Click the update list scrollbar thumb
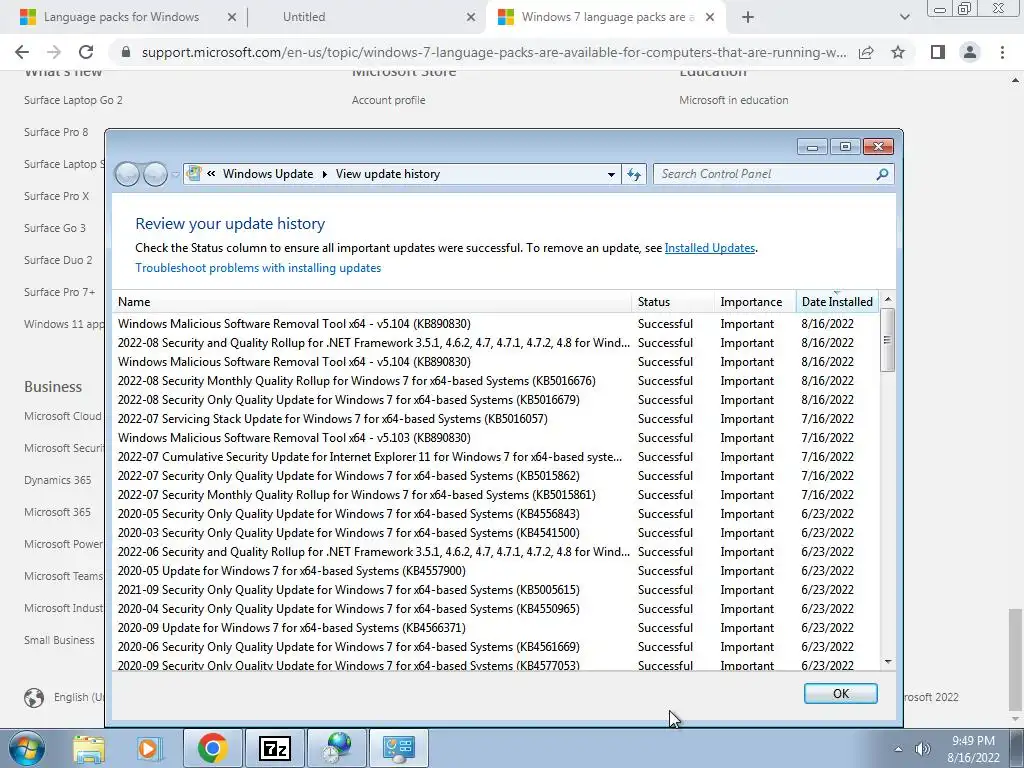The height and width of the screenshot is (768, 1024). (887, 340)
